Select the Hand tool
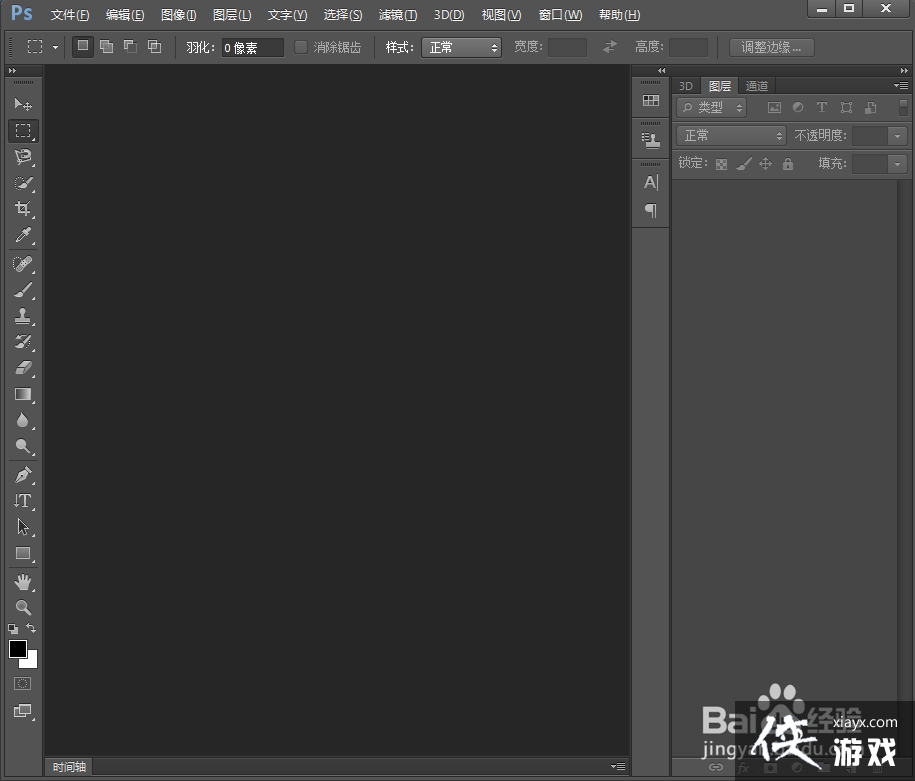Image resolution: width=915 pixels, height=781 pixels. pyautogui.click(x=23, y=581)
